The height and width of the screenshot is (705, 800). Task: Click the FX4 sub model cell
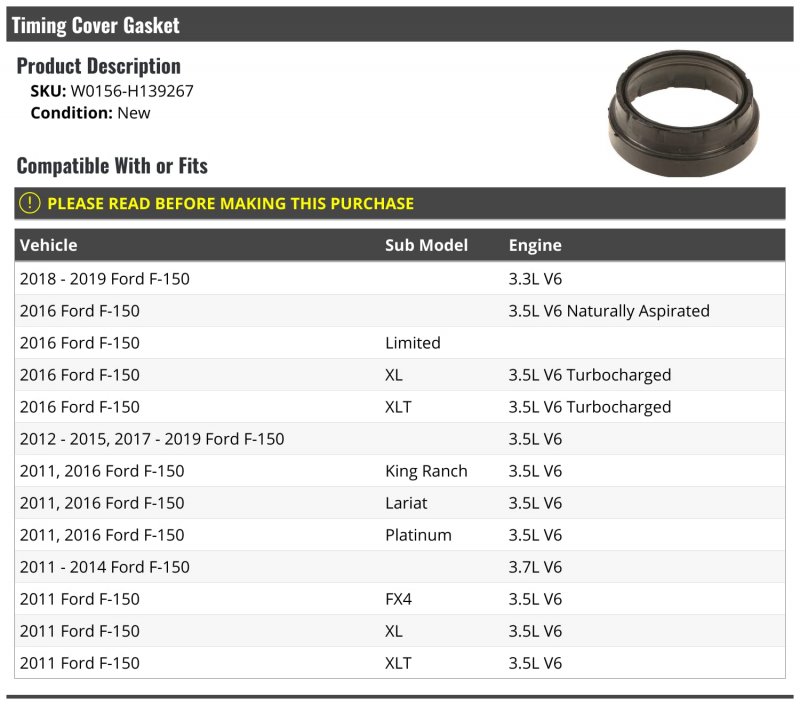[398, 599]
